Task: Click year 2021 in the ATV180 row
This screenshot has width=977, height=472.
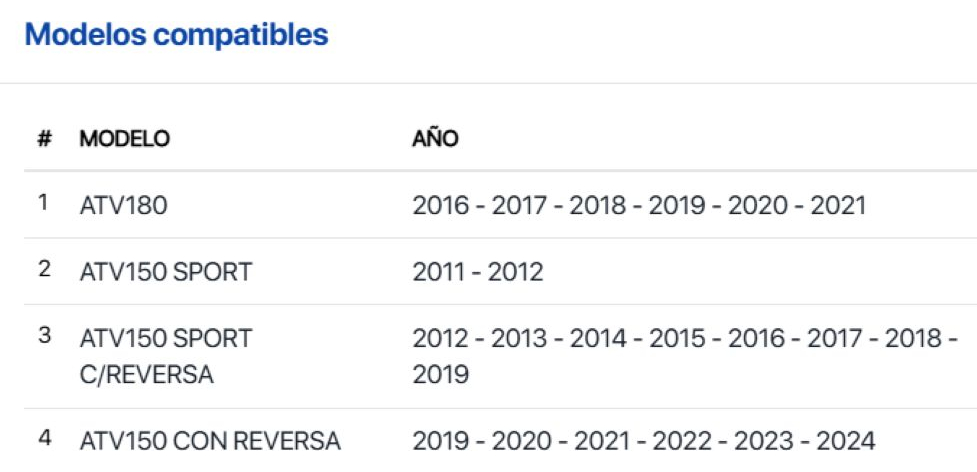Action: (838, 206)
